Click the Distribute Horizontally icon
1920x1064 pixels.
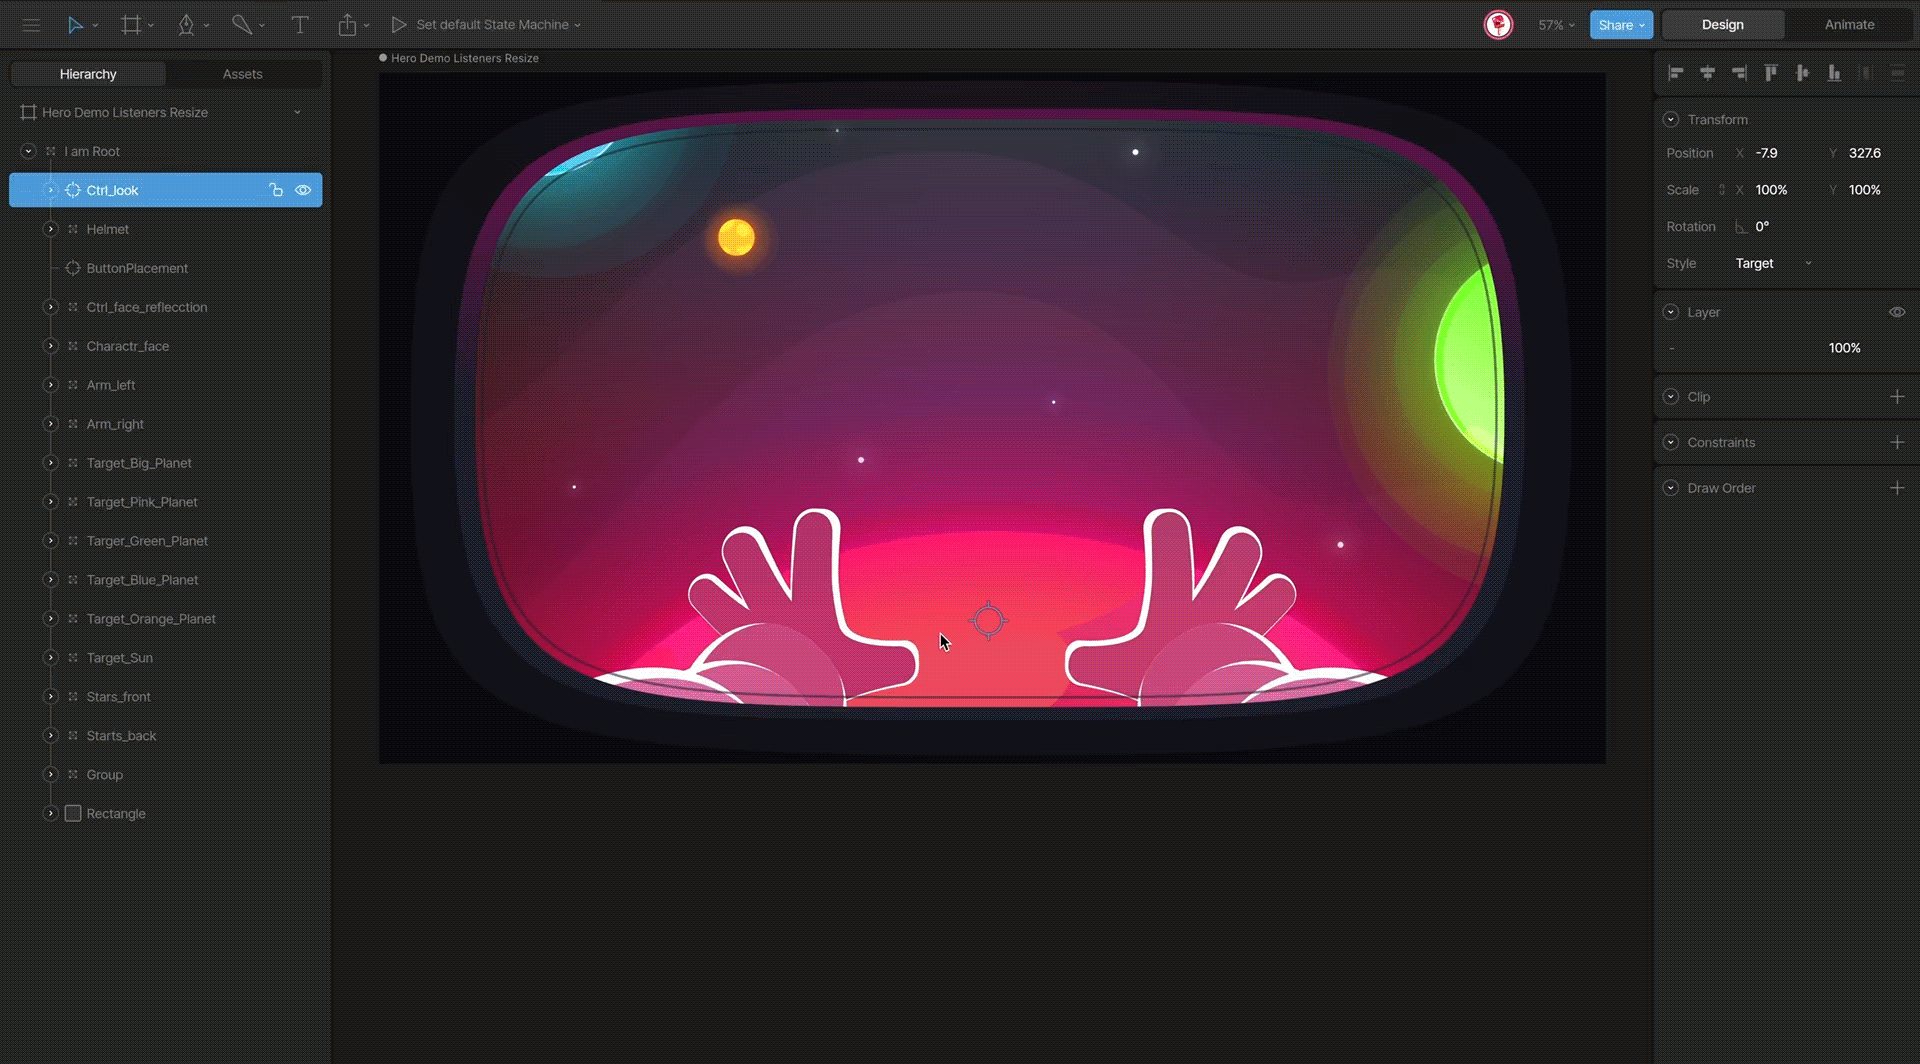(x=1866, y=73)
